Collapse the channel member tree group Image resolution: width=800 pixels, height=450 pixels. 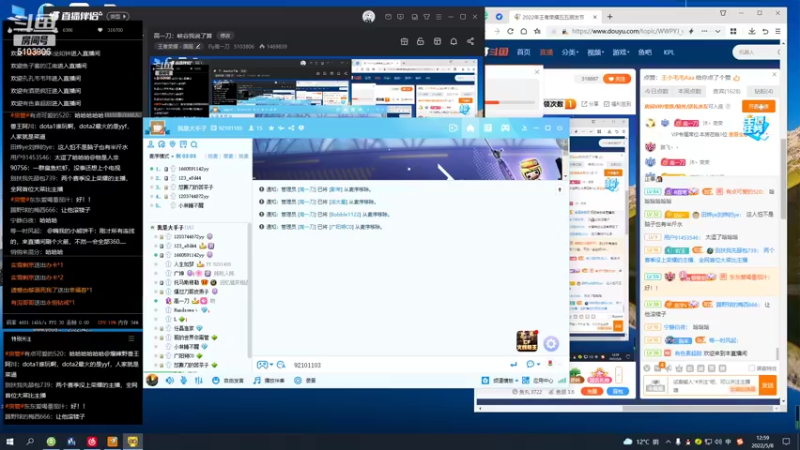tap(152, 228)
